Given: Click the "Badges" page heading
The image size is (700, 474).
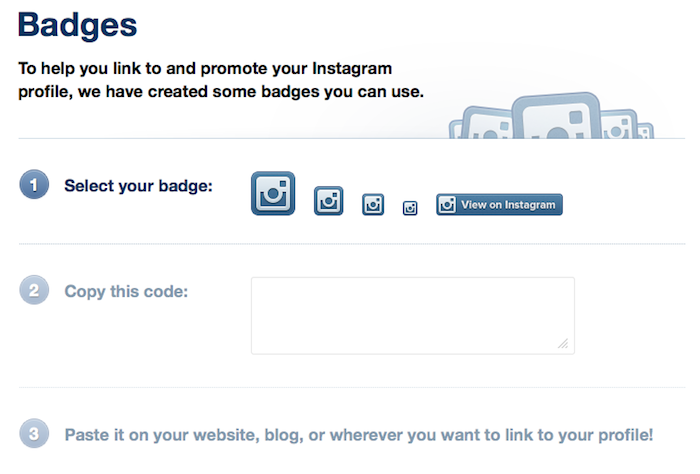Looking at the screenshot, I should point(77,24).
